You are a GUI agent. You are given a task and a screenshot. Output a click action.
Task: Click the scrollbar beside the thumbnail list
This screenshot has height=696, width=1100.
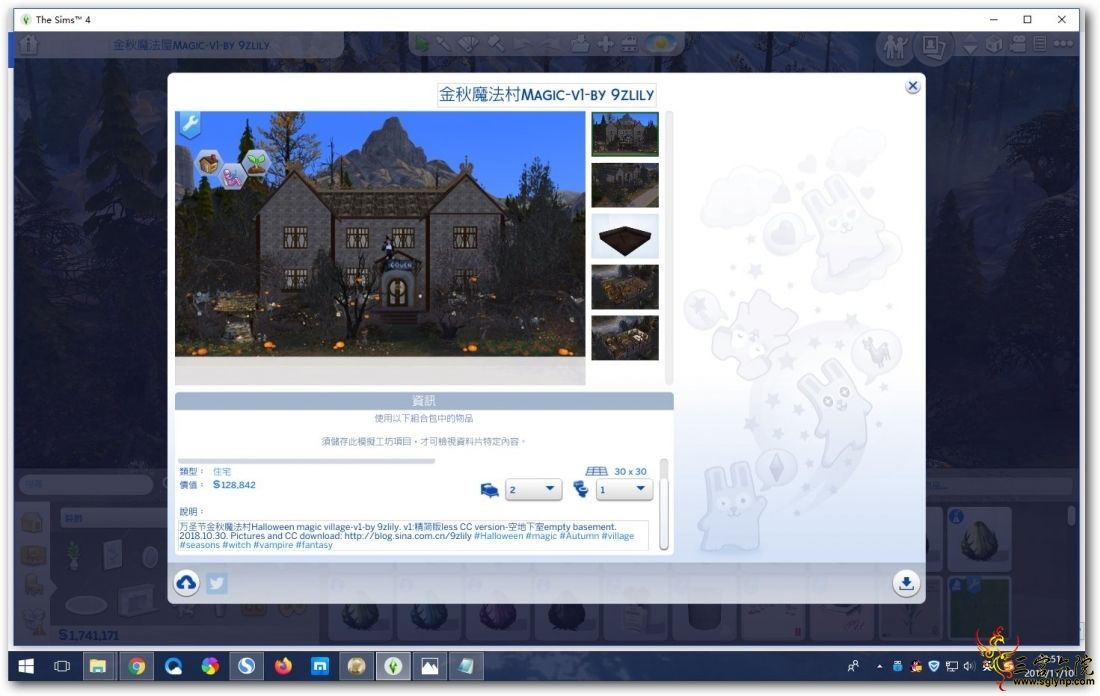pyautogui.click(x=669, y=247)
